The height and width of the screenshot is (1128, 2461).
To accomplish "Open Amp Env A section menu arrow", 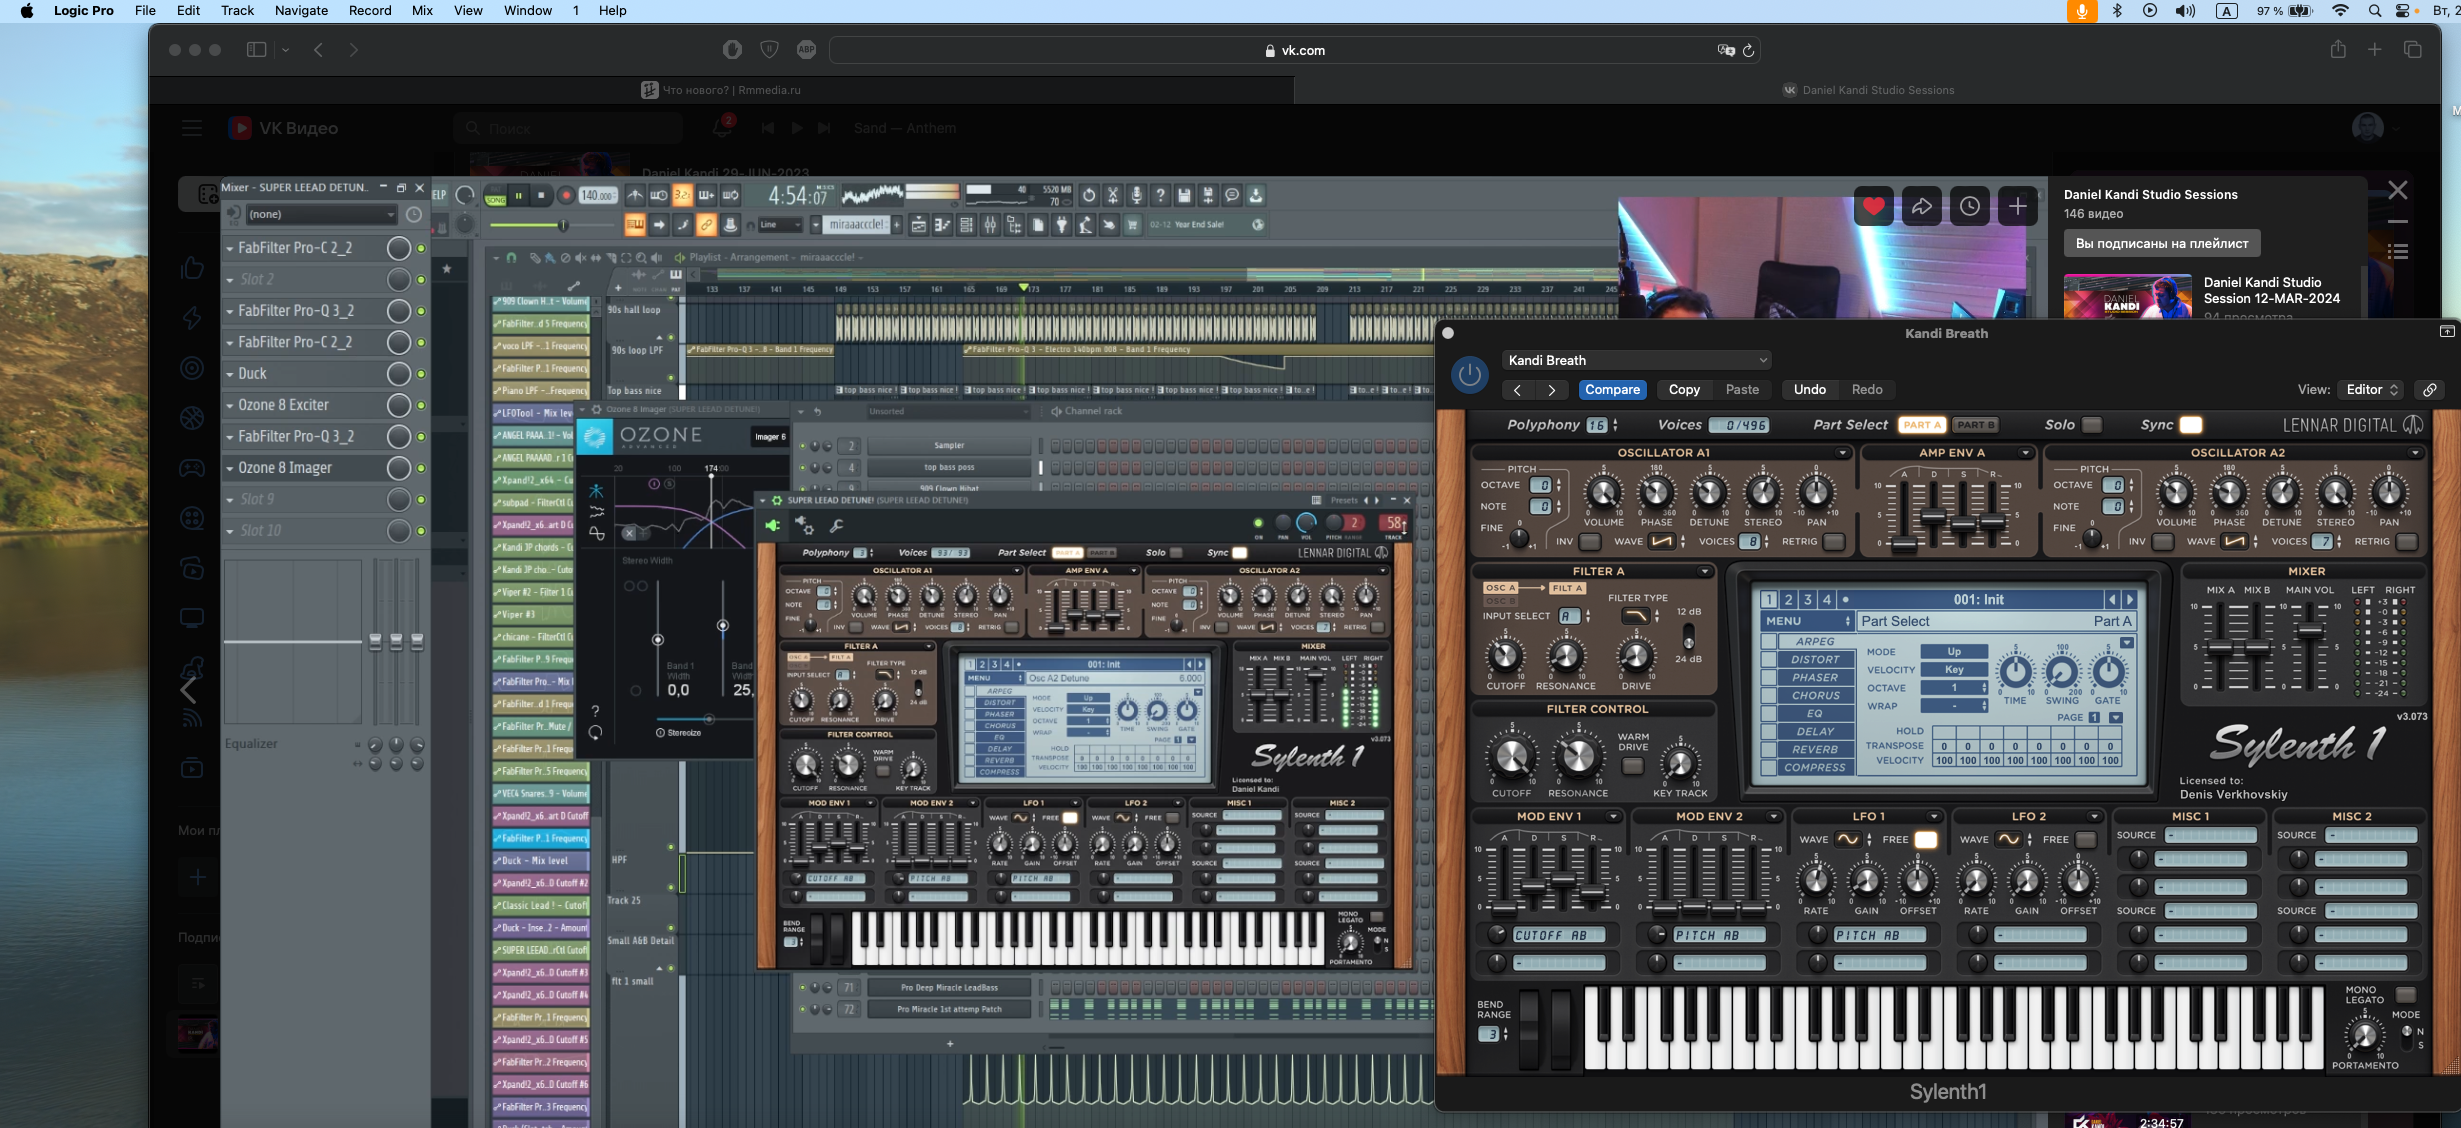I will (x=2026, y=453).
